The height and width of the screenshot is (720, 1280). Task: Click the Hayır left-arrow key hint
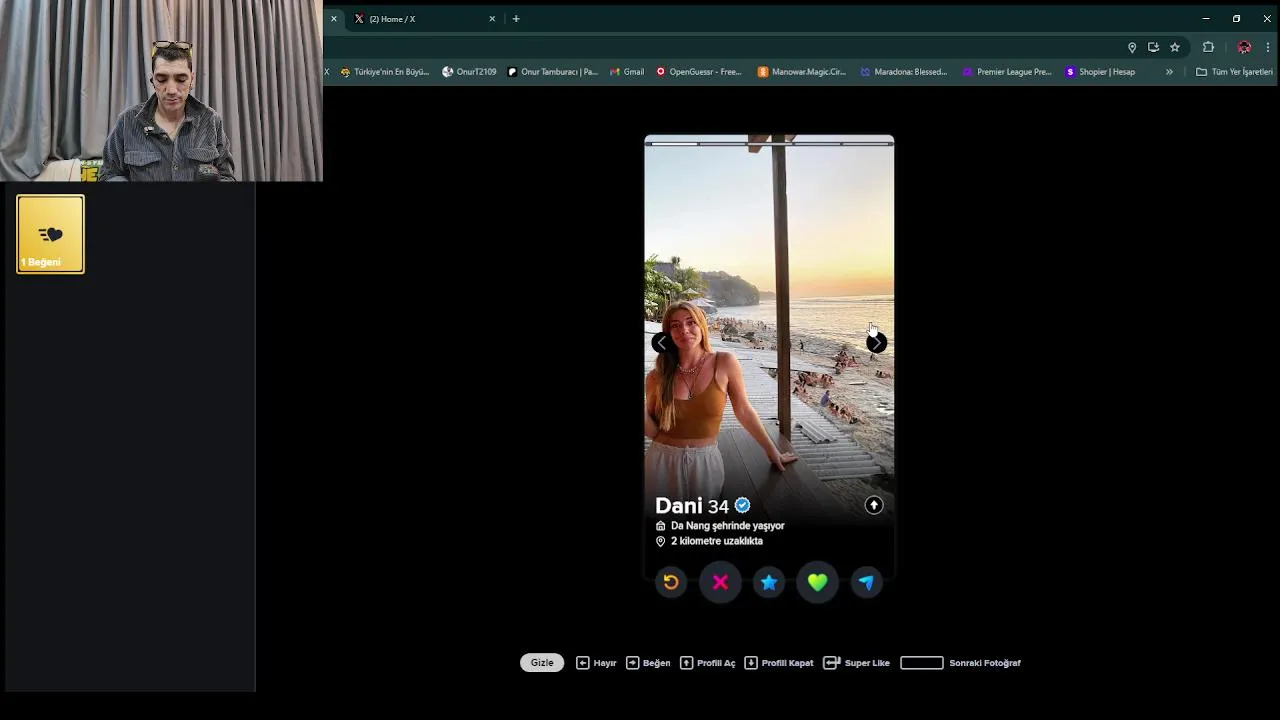coord(596,662)
